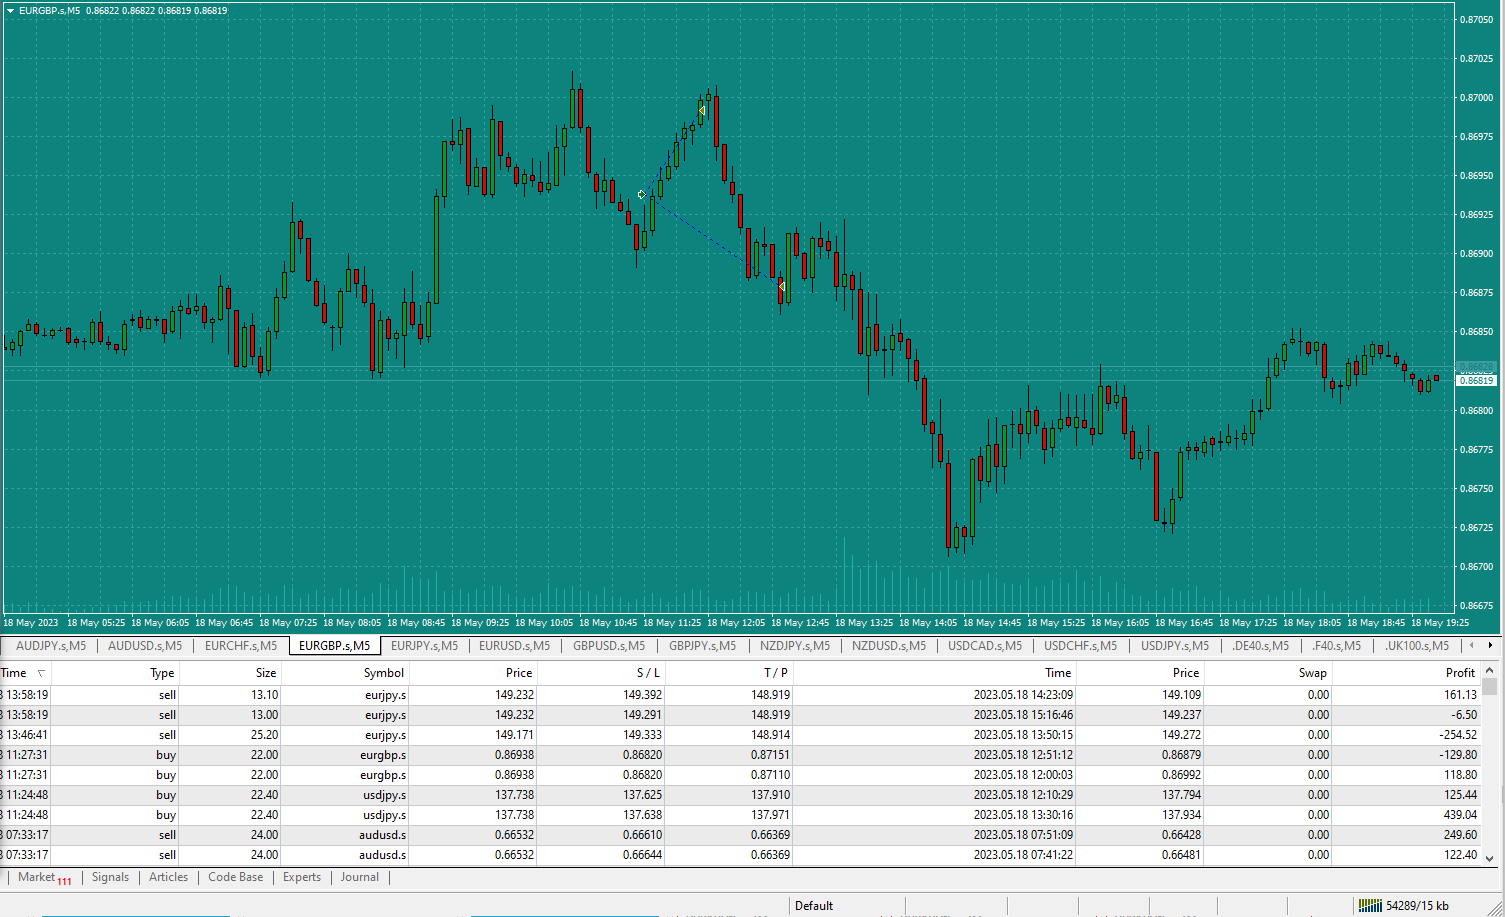Open the EURGBP.s,M5 chart title dropdown triangle

(10, 11)
